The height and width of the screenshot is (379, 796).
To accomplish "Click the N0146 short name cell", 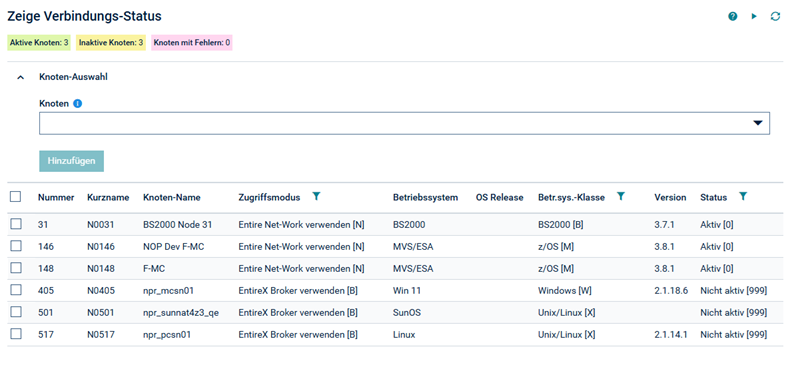I will [101, 247].
